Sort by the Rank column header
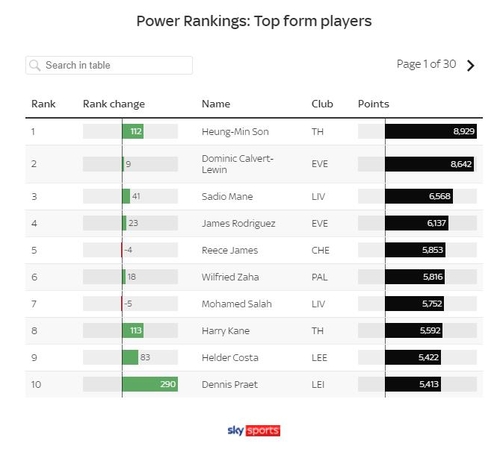The width and height of the screenshot is (500, 452). point(43,104)
